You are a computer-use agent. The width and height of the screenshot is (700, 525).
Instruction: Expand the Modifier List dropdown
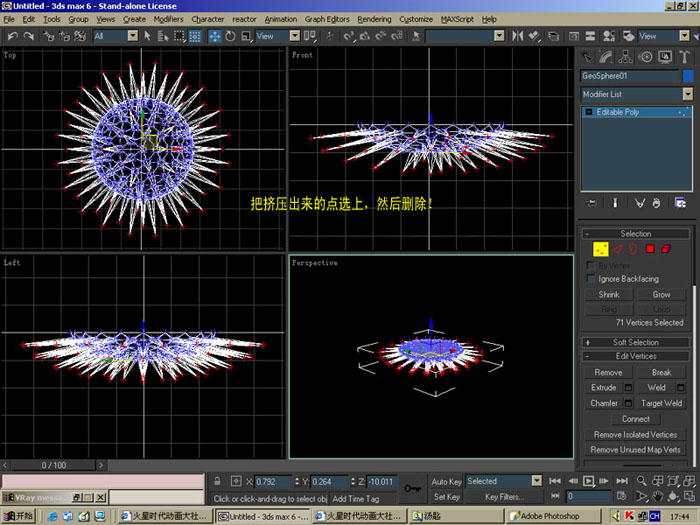(688, 94)
